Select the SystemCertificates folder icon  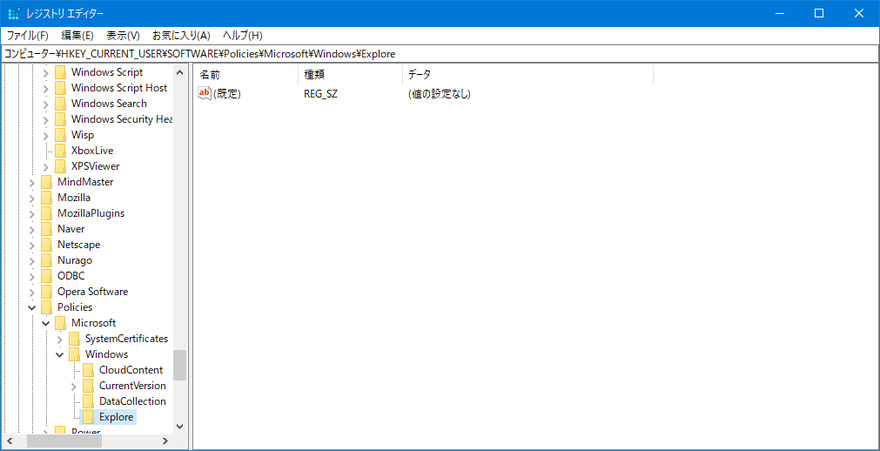[74, 339]
